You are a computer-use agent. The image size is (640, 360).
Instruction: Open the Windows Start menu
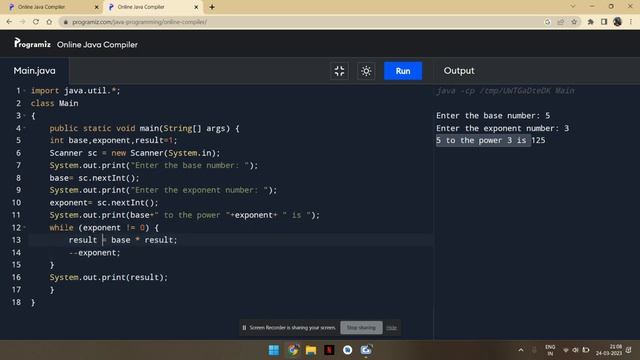click(274, 350)
